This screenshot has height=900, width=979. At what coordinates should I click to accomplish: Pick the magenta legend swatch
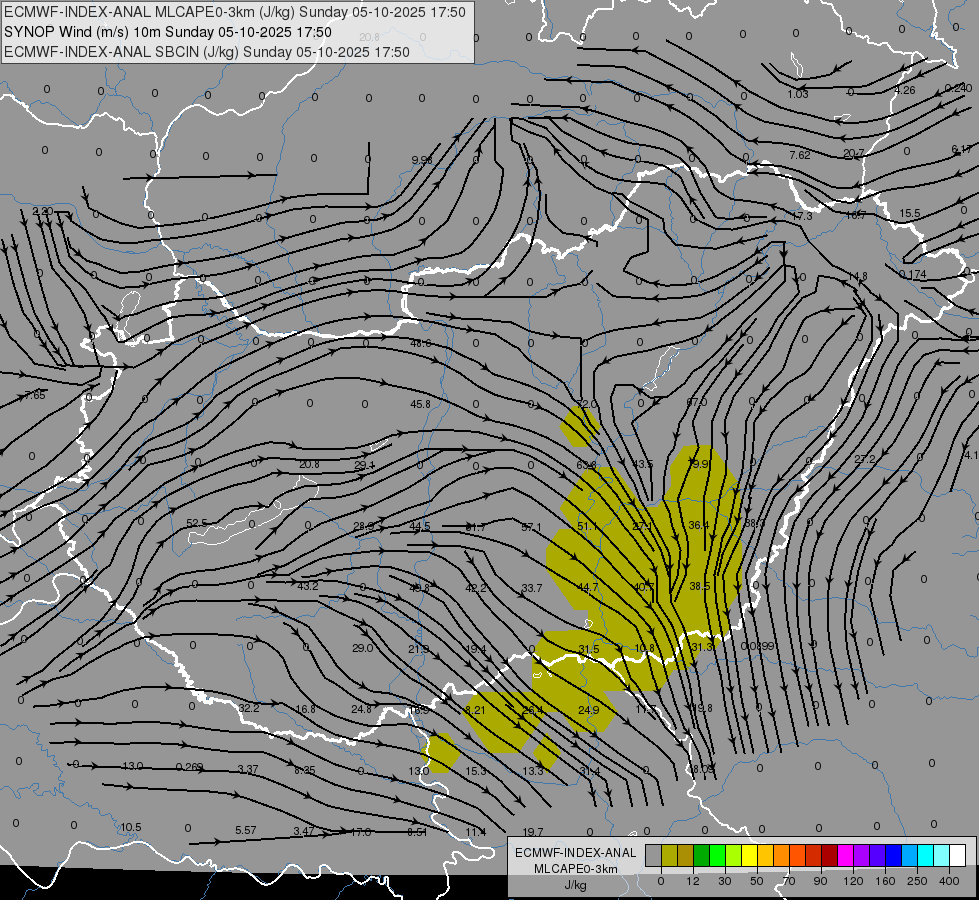click(846, 855)
